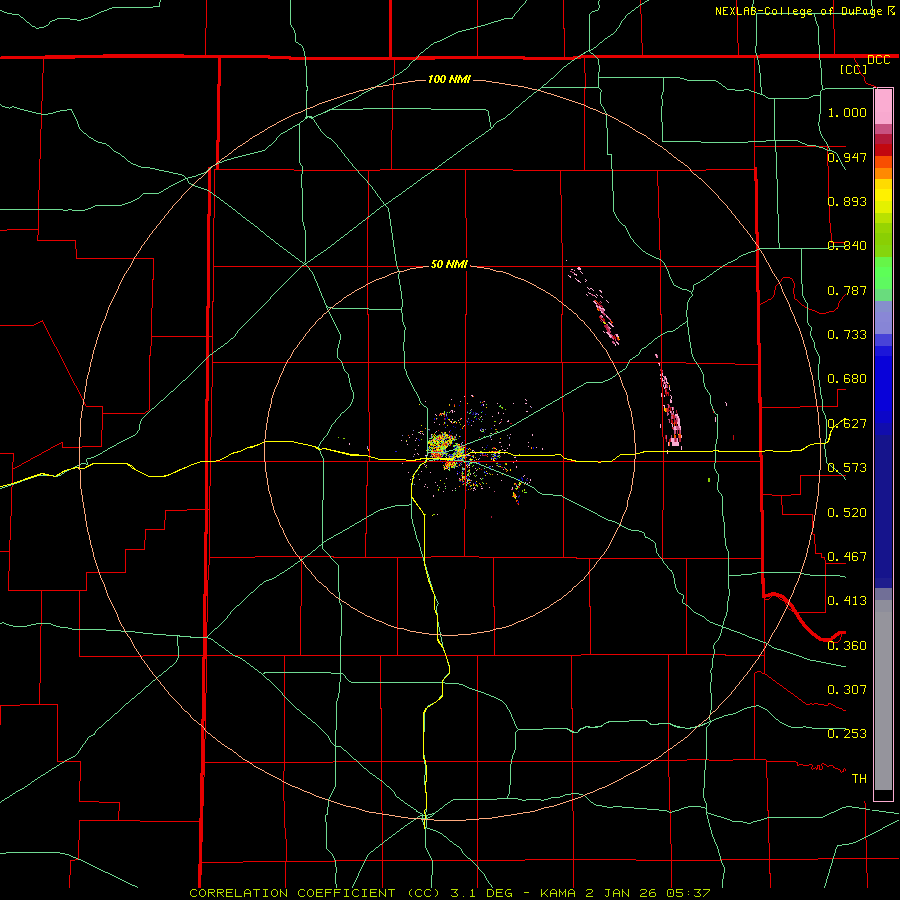Select the "DCC" legend heading
The image size is (900, 900).
click(878, 60)
